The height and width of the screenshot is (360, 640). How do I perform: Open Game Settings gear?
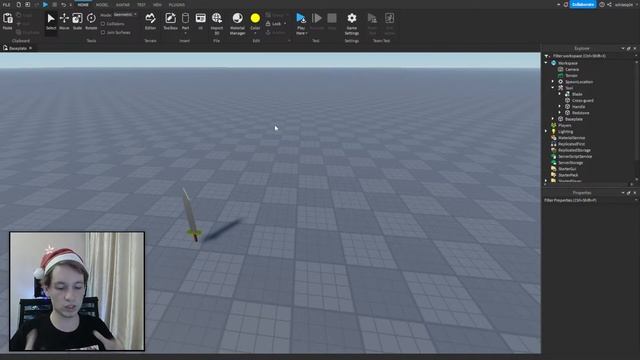(x=351, y=18)
